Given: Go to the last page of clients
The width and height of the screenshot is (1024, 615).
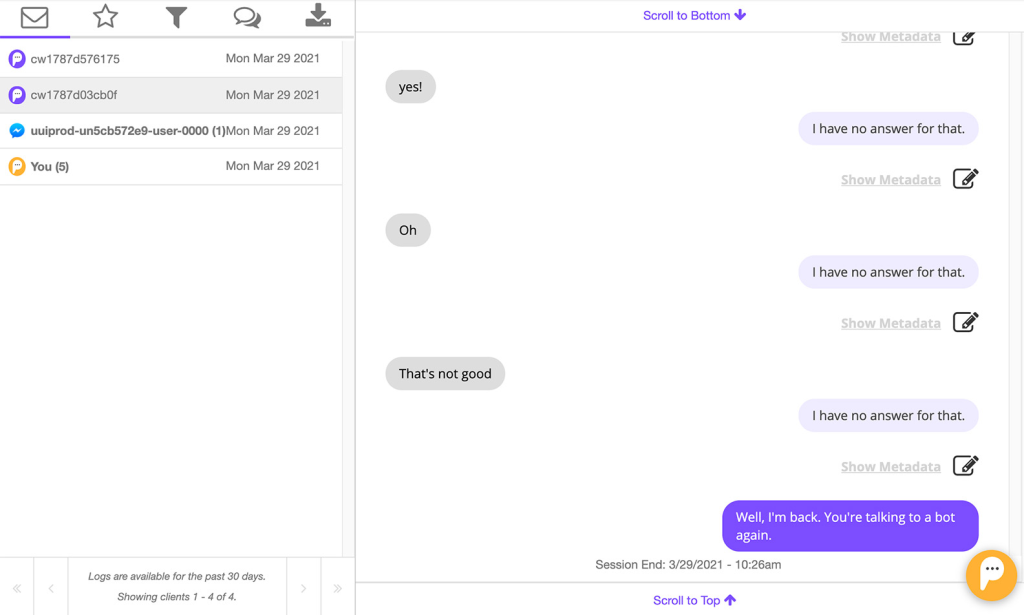Looking at the screenshot, I should point(337,587).
